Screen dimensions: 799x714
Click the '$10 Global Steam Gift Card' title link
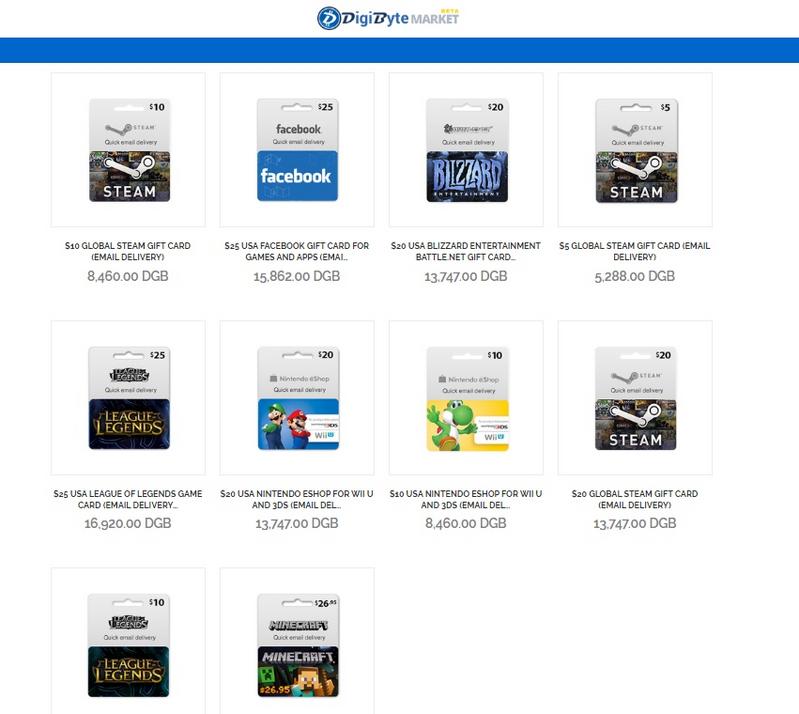tap(128, 251)
